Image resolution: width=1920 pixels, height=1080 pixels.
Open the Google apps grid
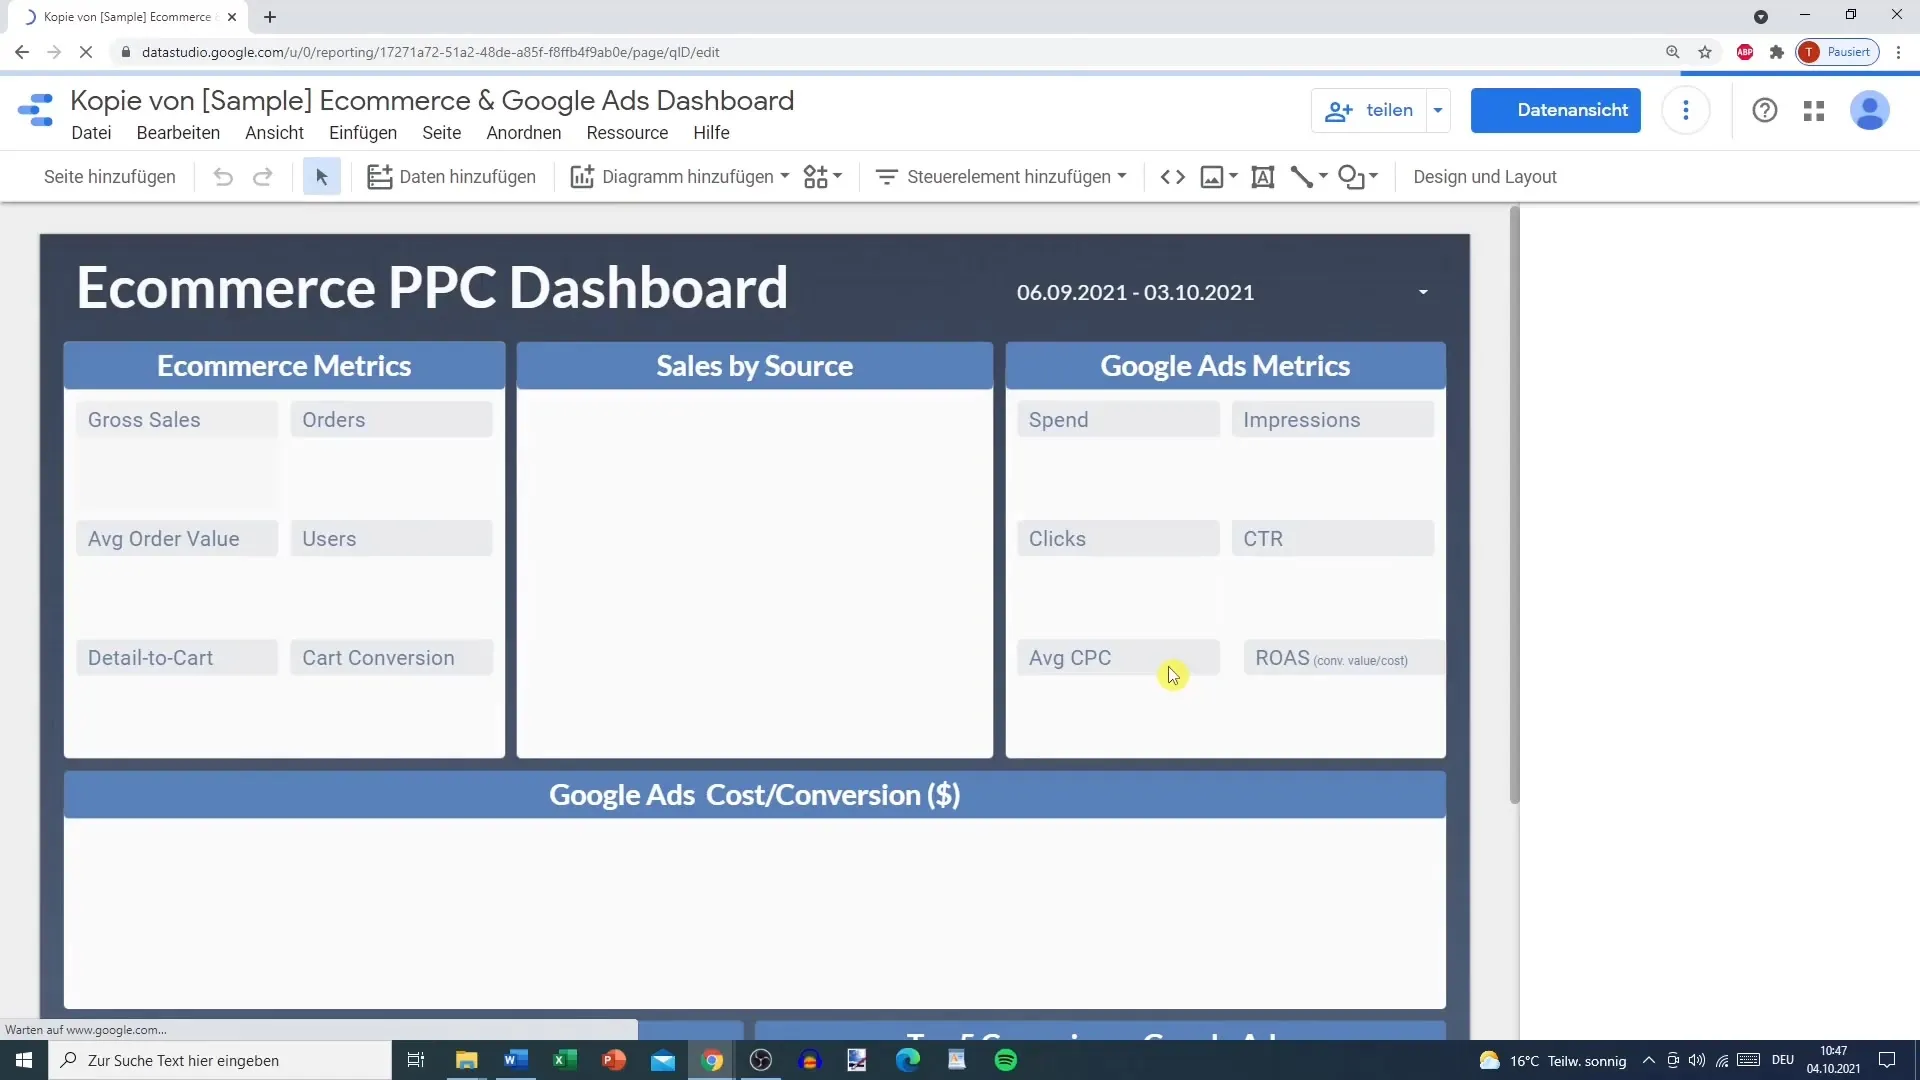tap(1814, 111)
